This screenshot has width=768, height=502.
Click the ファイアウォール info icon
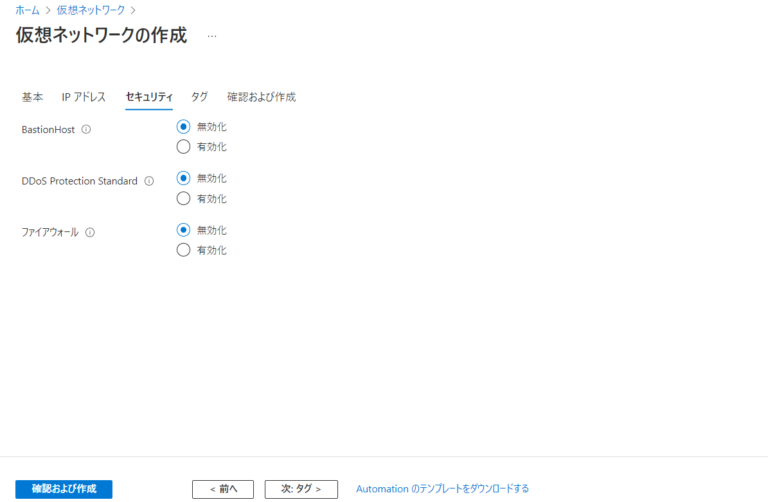pyautogui.click(x=90, y=233)
